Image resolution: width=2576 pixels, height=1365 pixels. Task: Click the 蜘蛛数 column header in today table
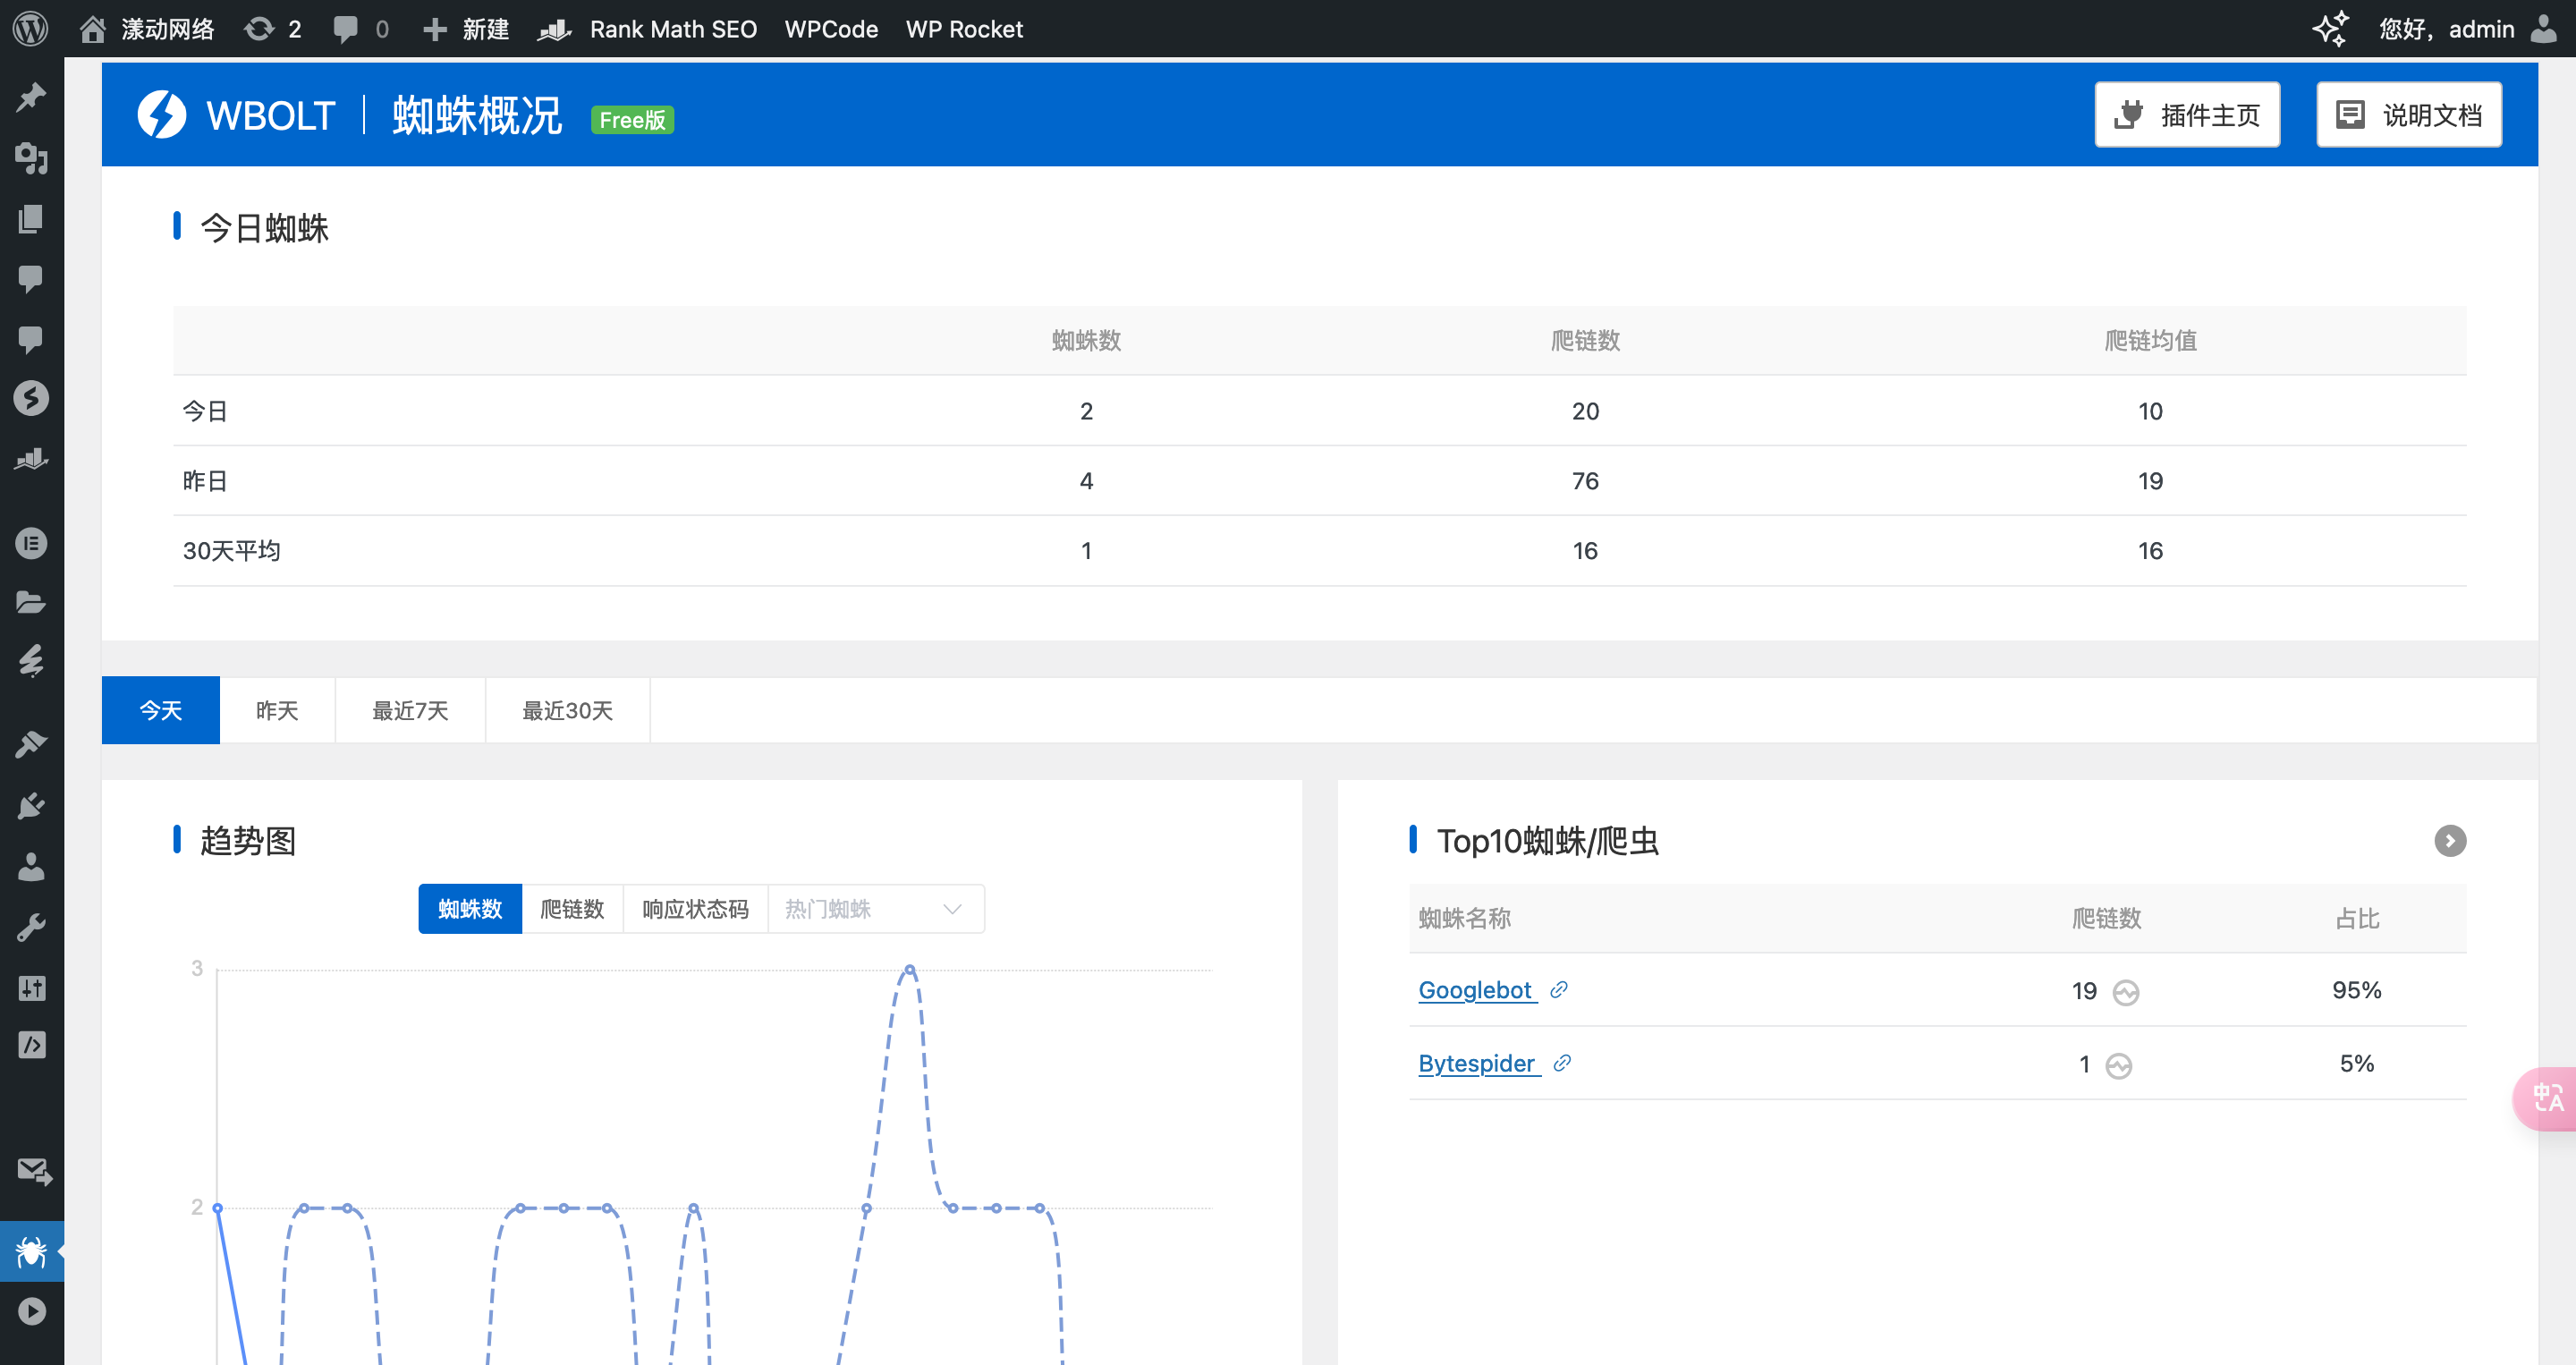point(1086,340)
